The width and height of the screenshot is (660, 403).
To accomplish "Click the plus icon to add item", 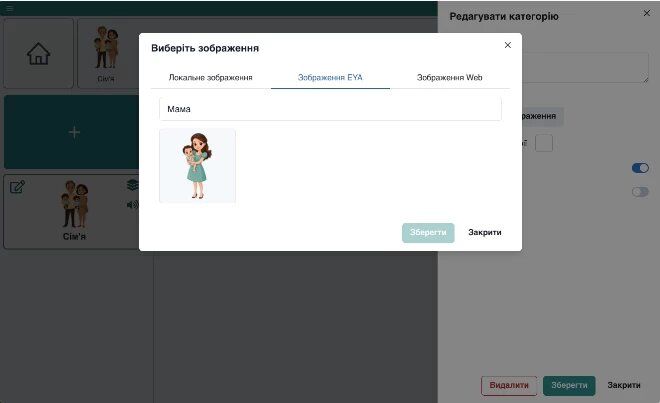I will (73, 132).
